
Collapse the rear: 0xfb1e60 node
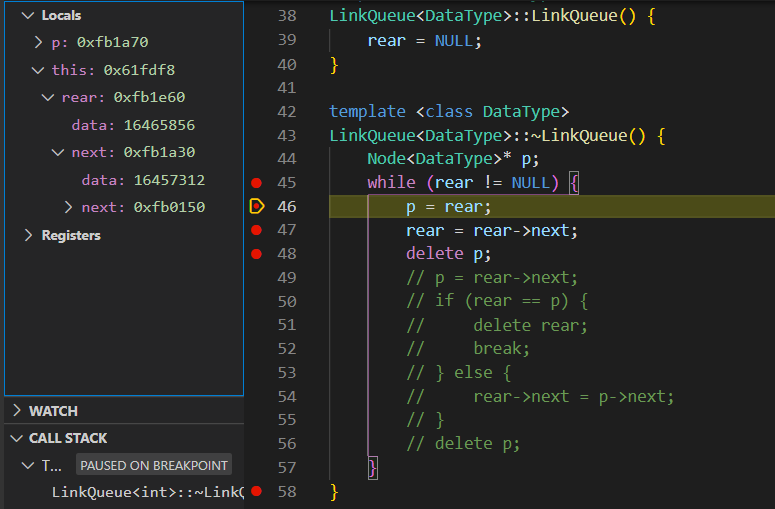point(48,97)
